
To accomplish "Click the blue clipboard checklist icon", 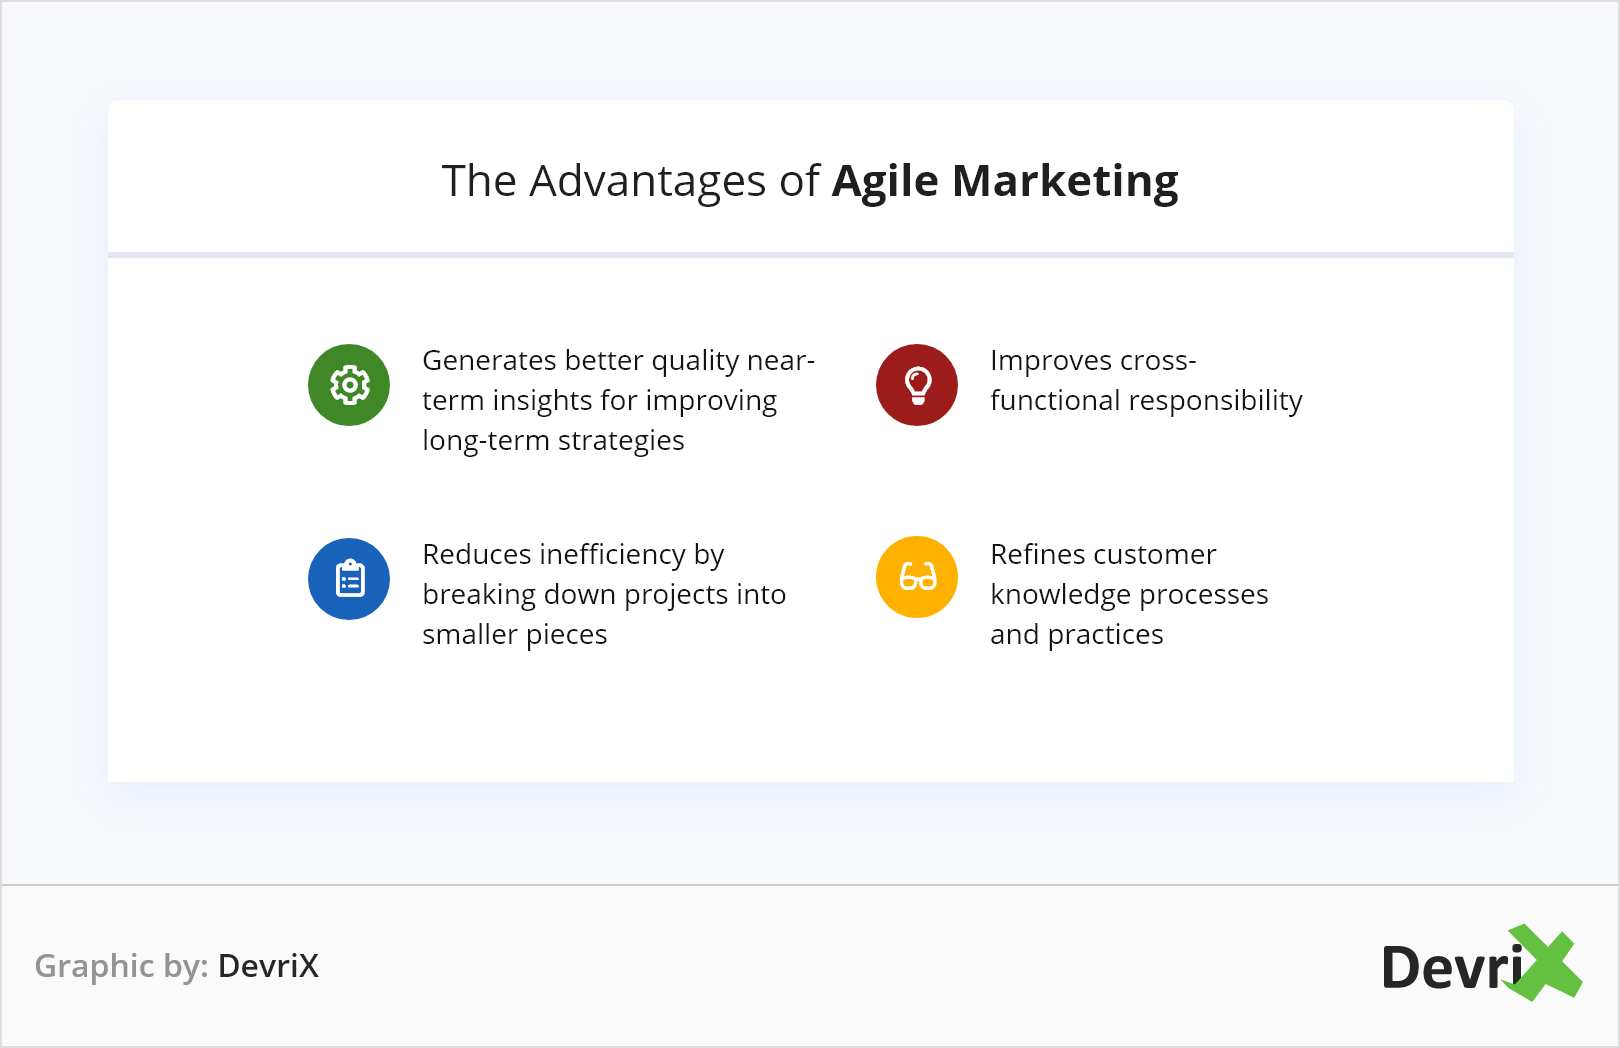I will 349,579.
